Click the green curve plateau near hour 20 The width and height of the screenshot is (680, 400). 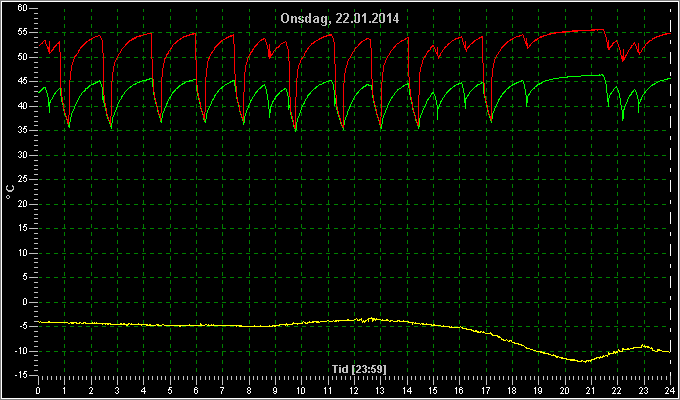point(565,77)
